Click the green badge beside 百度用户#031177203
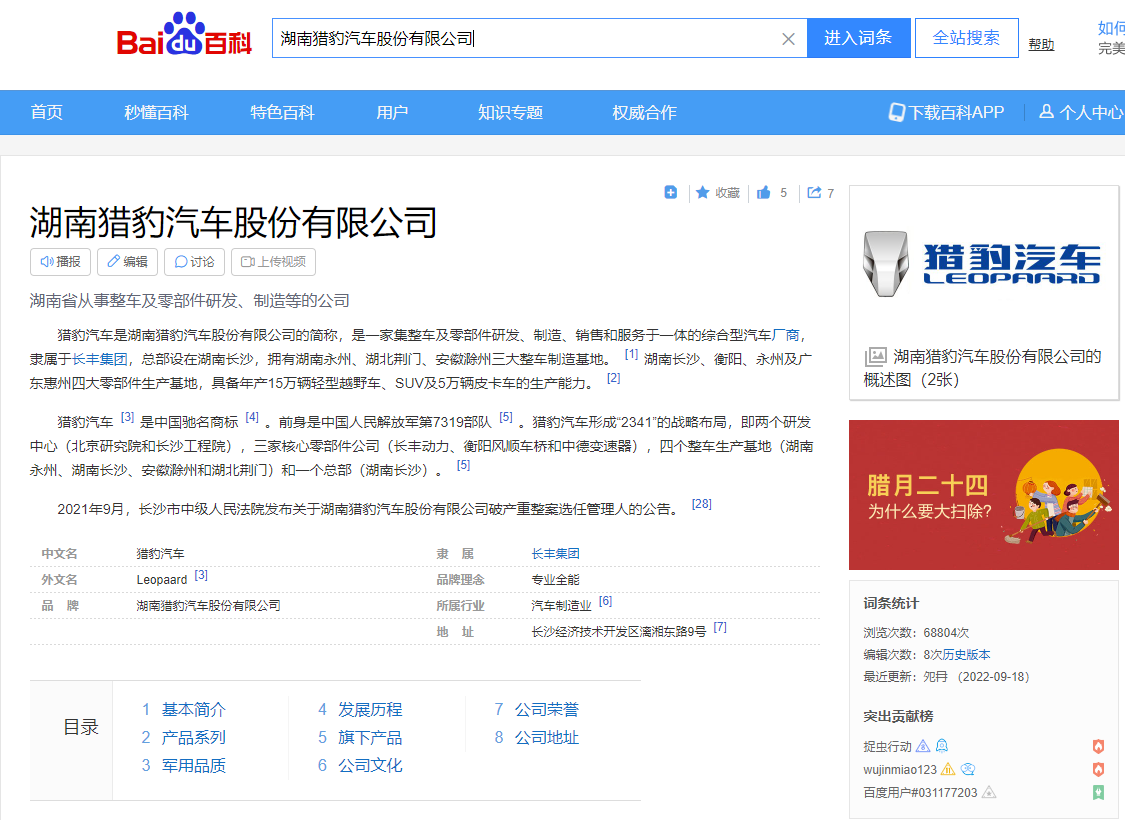 tap(1098, 793)
